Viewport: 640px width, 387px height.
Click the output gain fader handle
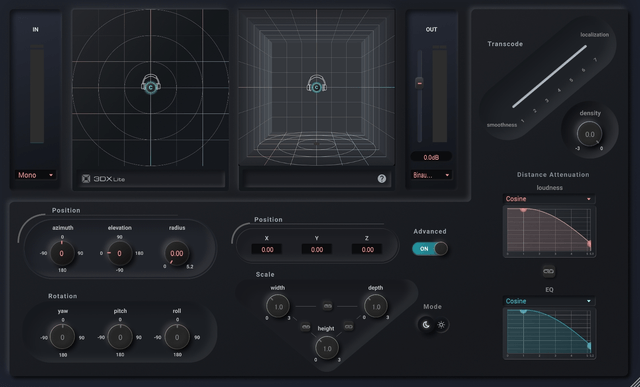419,83
